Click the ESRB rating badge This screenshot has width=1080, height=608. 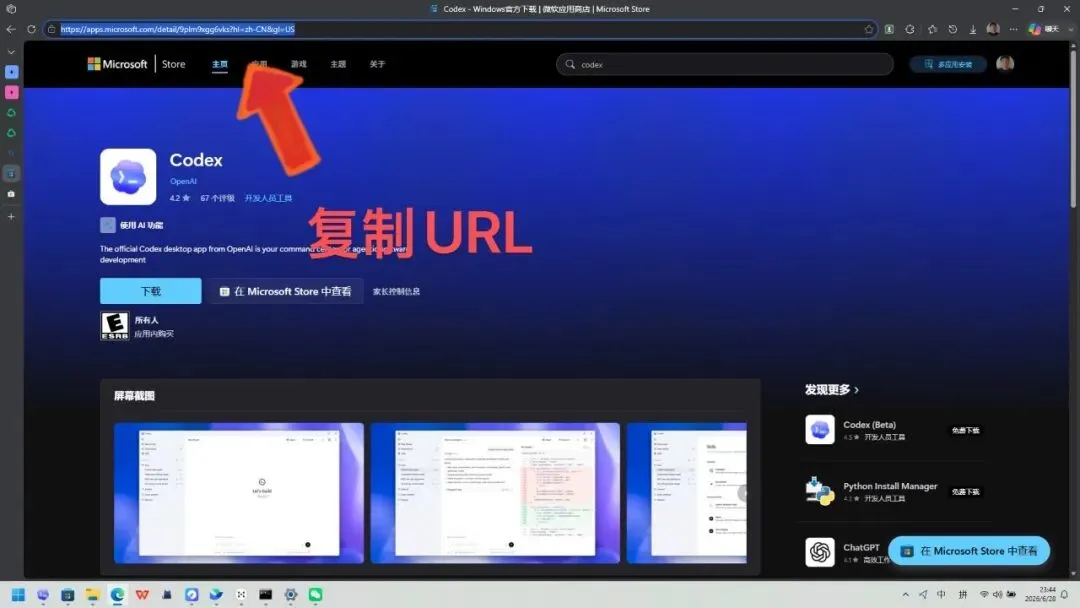[x=114, y=326]
